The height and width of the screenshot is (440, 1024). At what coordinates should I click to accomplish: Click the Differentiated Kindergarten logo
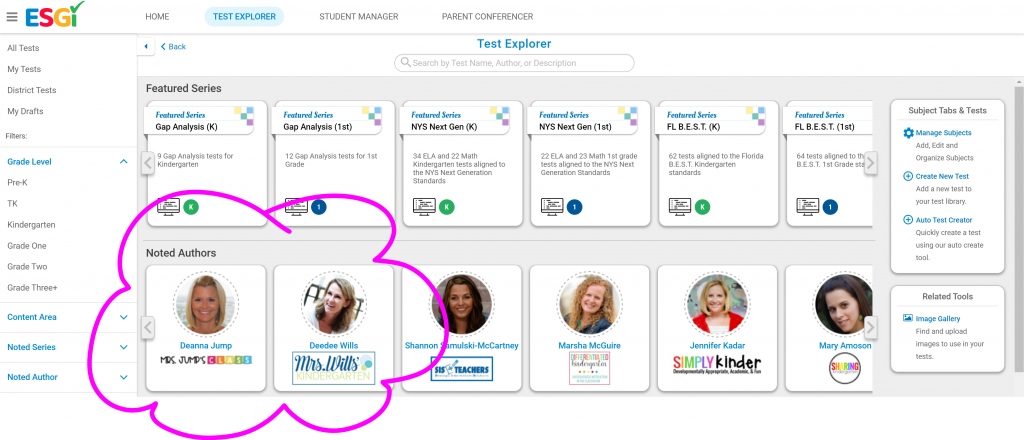point(589,368)
